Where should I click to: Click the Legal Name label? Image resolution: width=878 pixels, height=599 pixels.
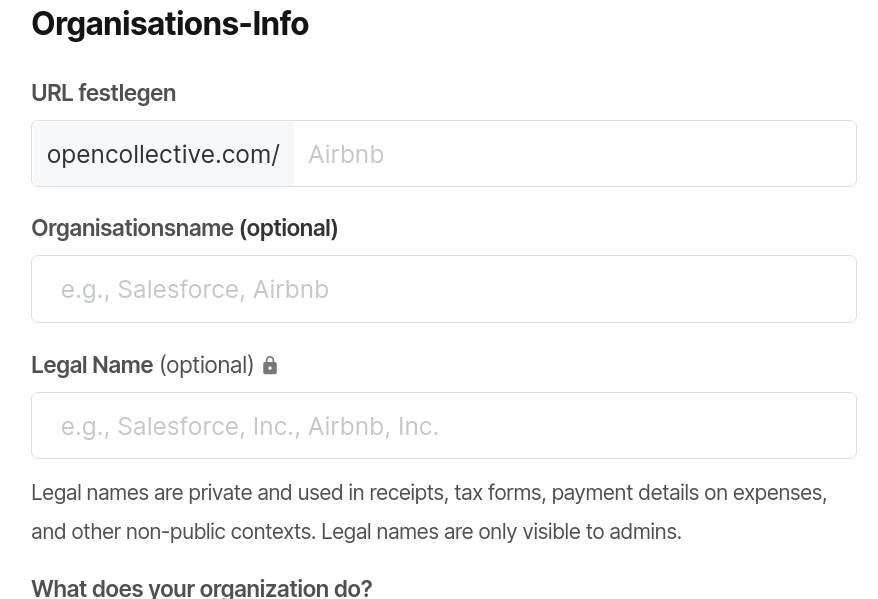pos(92,365)
